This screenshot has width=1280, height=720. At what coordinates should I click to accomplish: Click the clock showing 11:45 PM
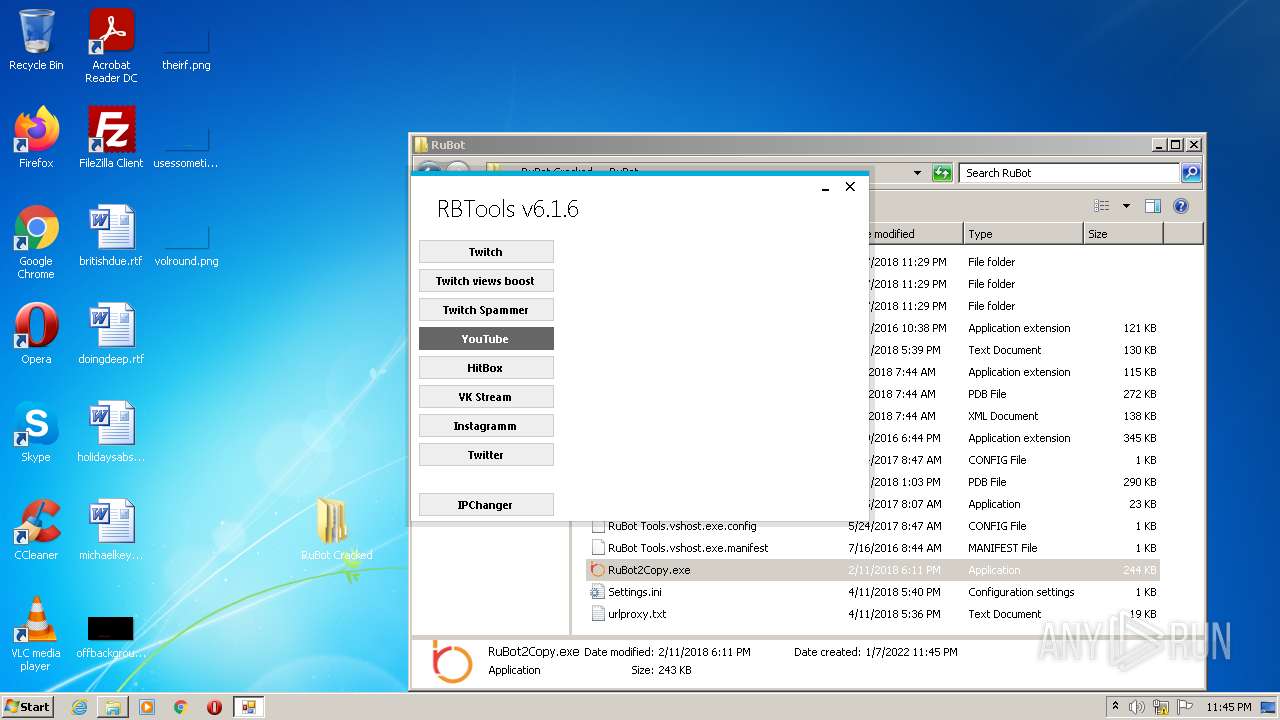click(x=1228, y=707)
